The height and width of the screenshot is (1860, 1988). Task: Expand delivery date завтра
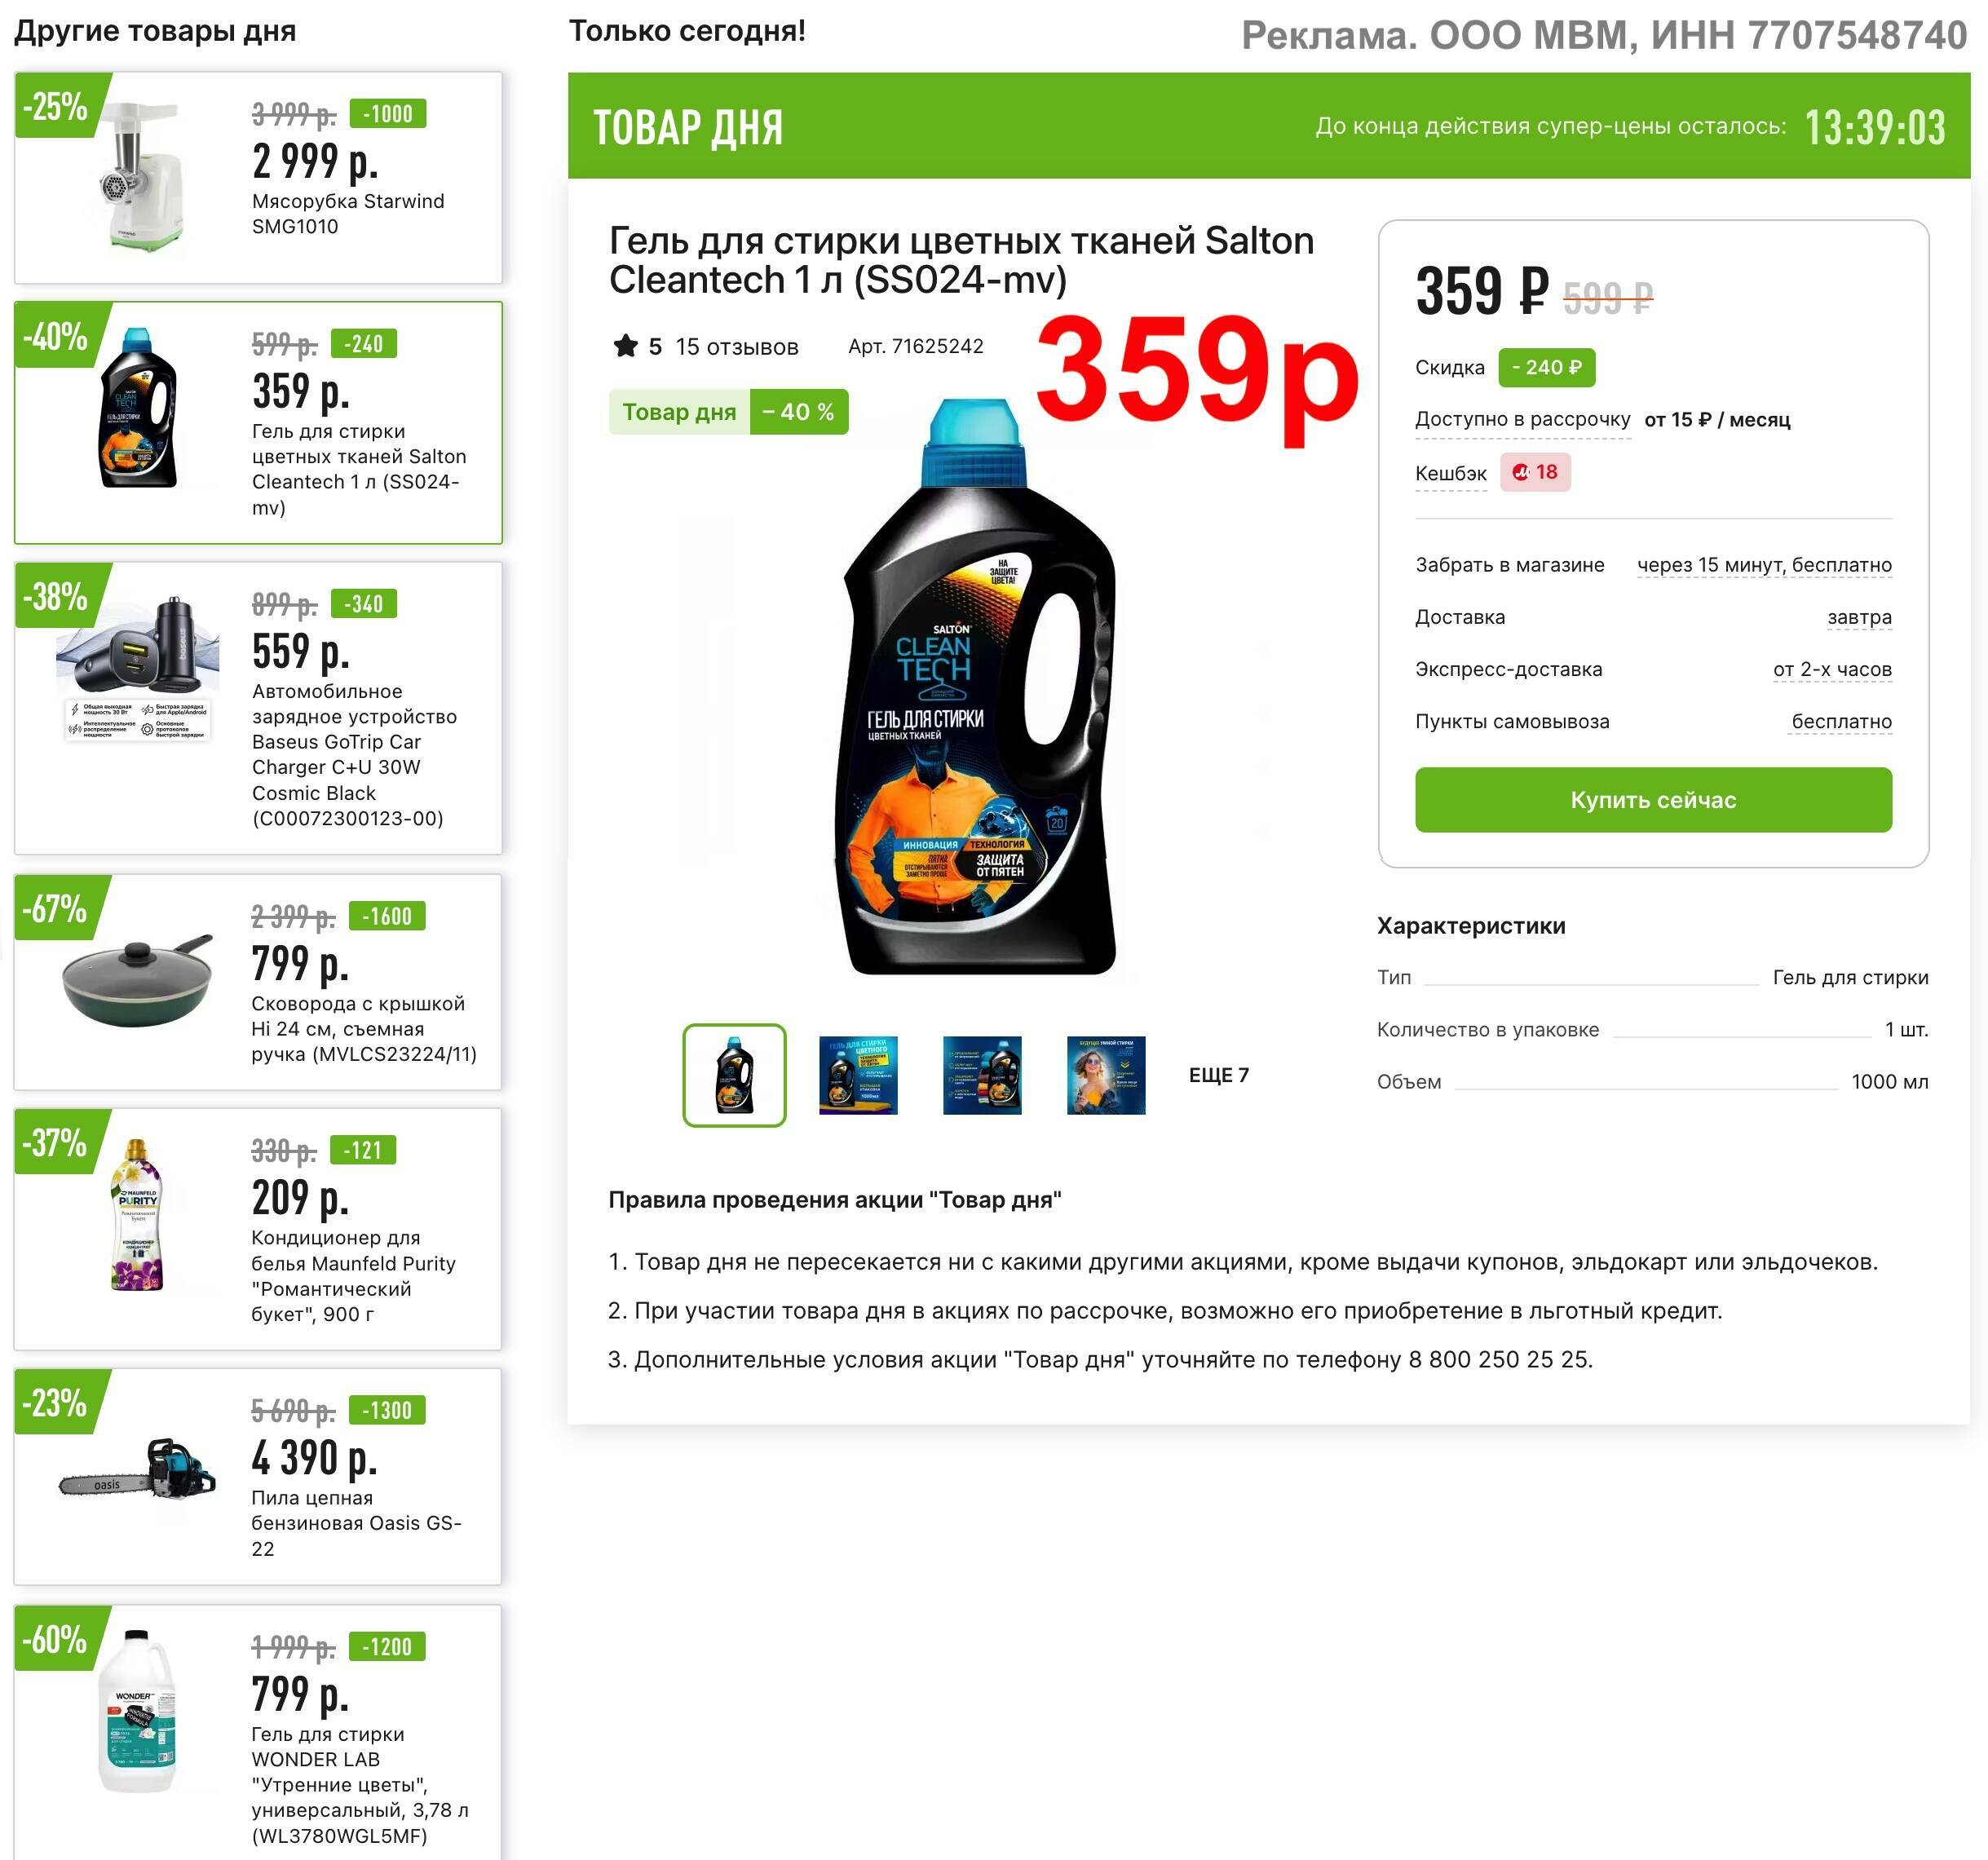click(1859, 617)
